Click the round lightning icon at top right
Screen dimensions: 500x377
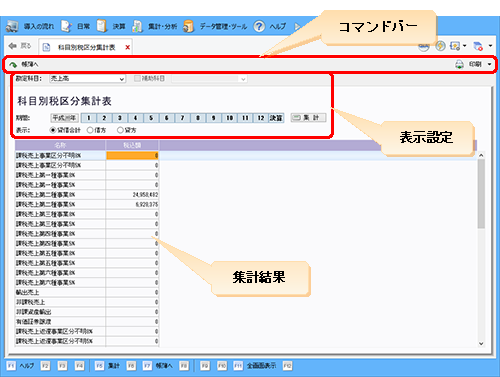click(x=440, y=46)
